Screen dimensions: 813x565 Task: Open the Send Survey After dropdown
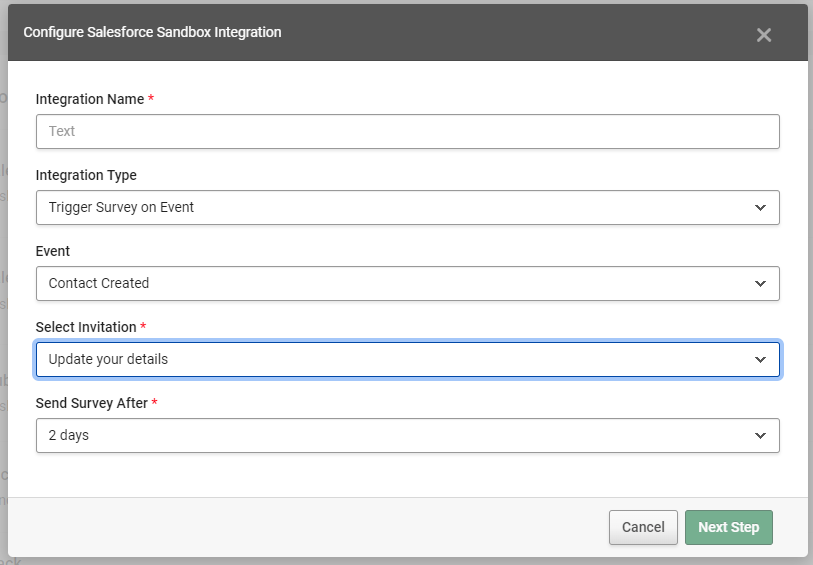(408, 435)
